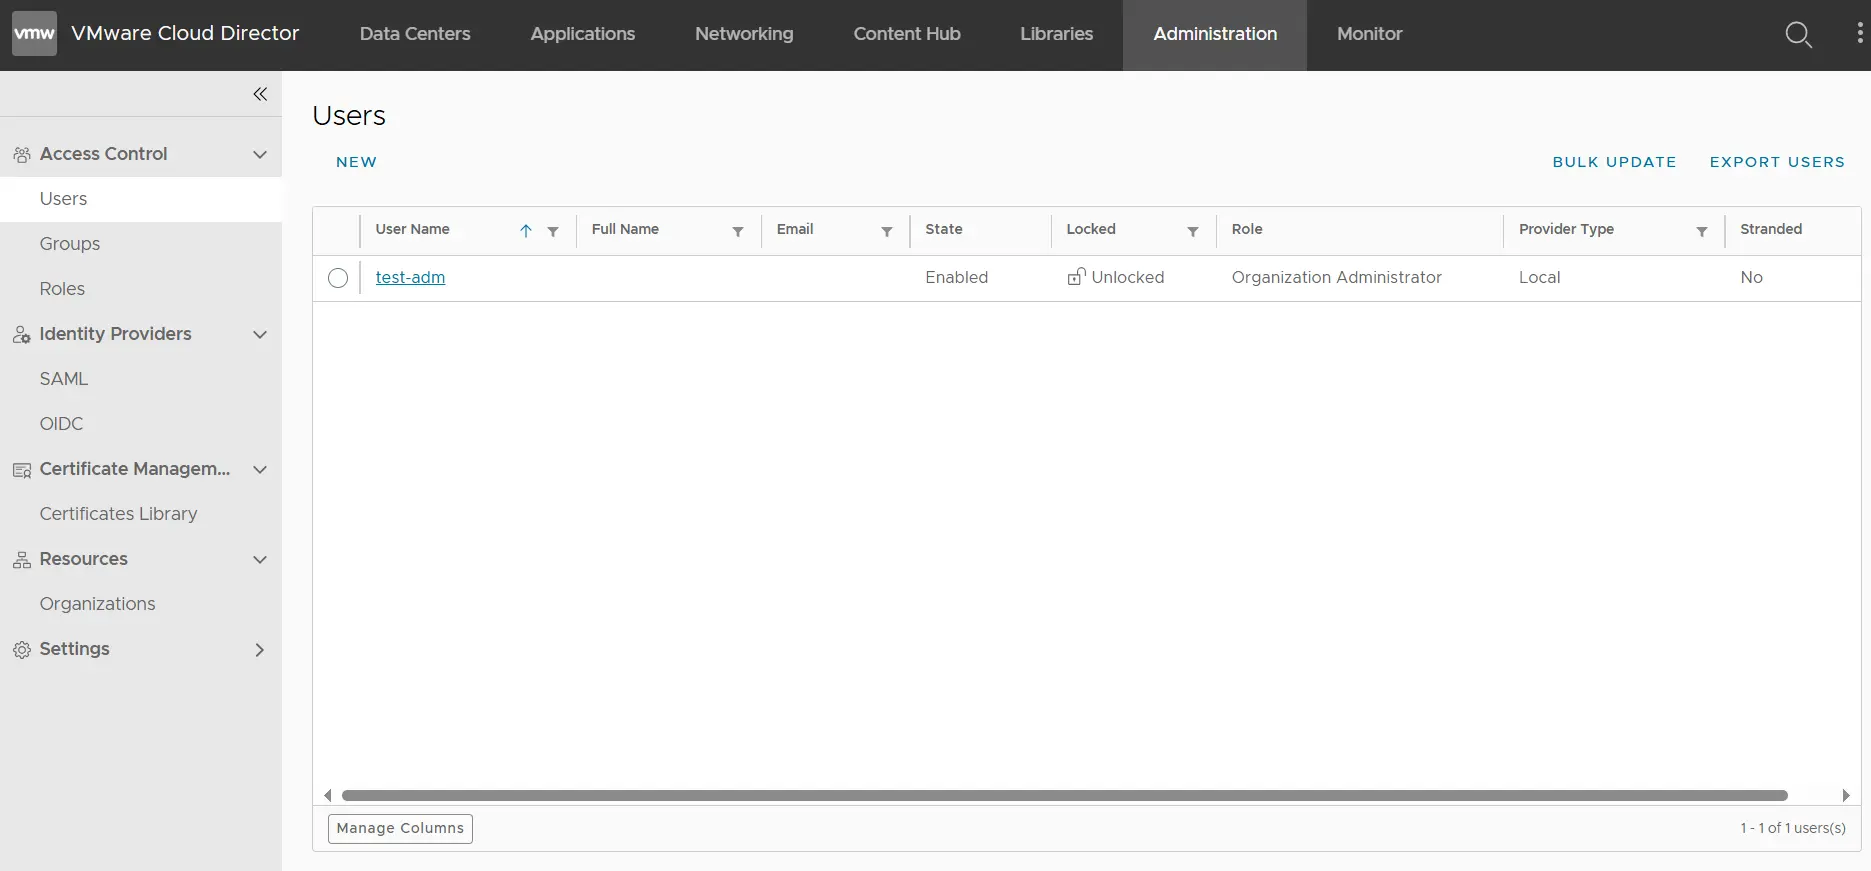Image resolution: width=1871 pixels, height=871 pixels.
Task: Collapse the Resources section chevron
Action: [260, 559]
